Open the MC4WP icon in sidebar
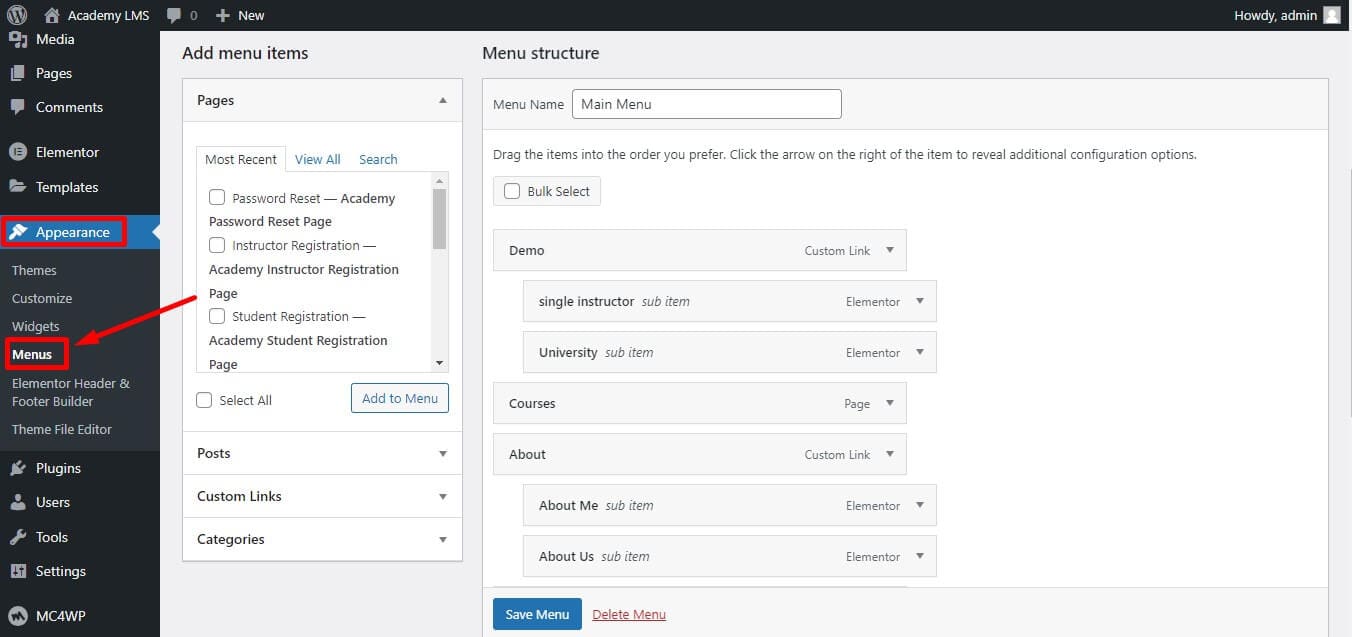The image size is (1352, 637). tap(17, 616)
